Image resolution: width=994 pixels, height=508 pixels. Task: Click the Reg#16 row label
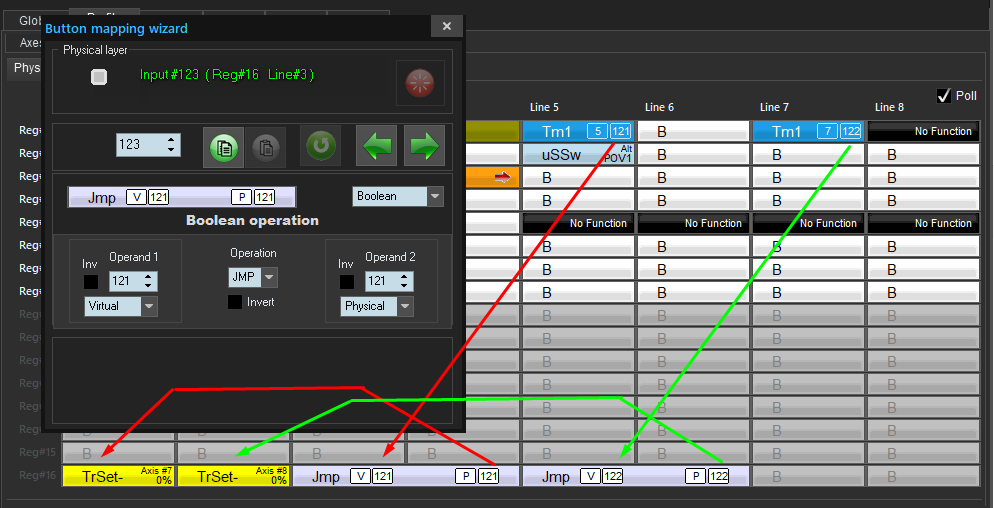pos(37,475)
